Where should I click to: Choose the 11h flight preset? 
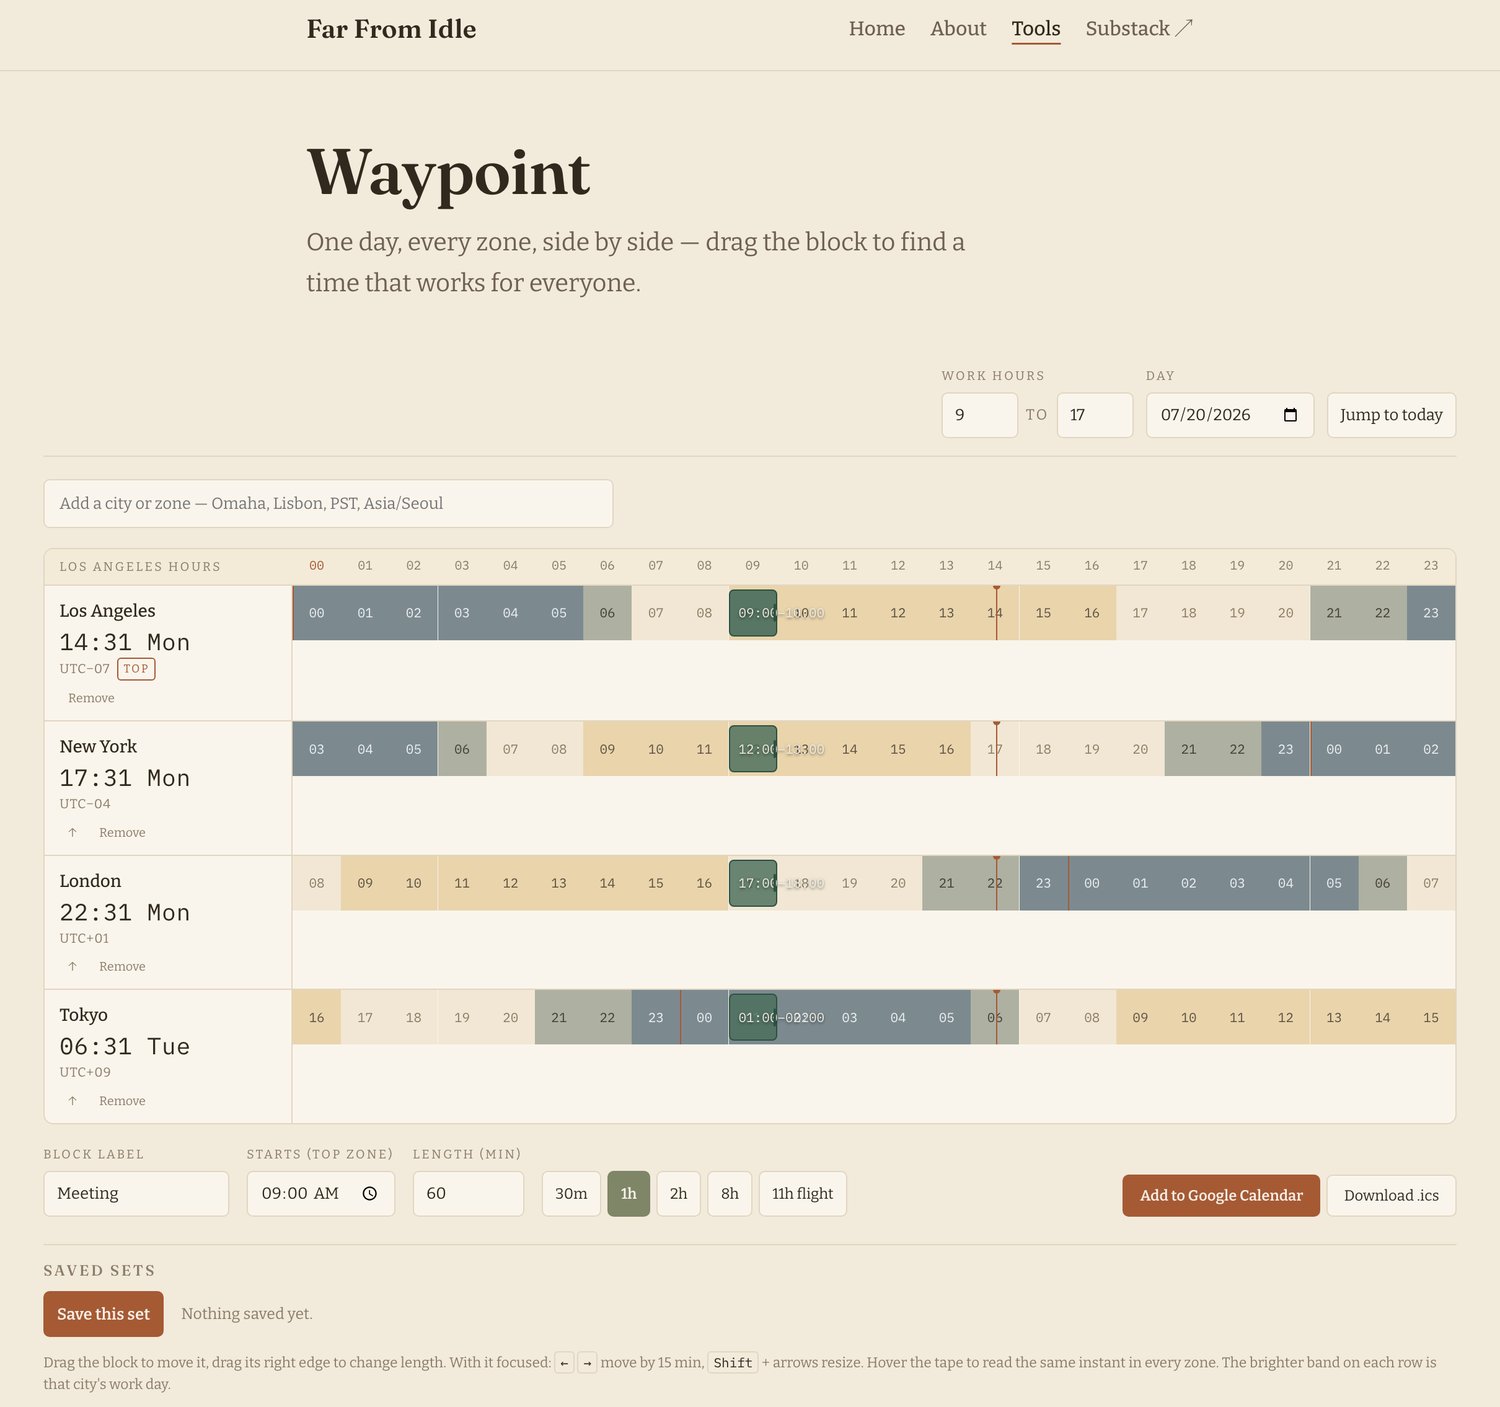coord(802,1193)
